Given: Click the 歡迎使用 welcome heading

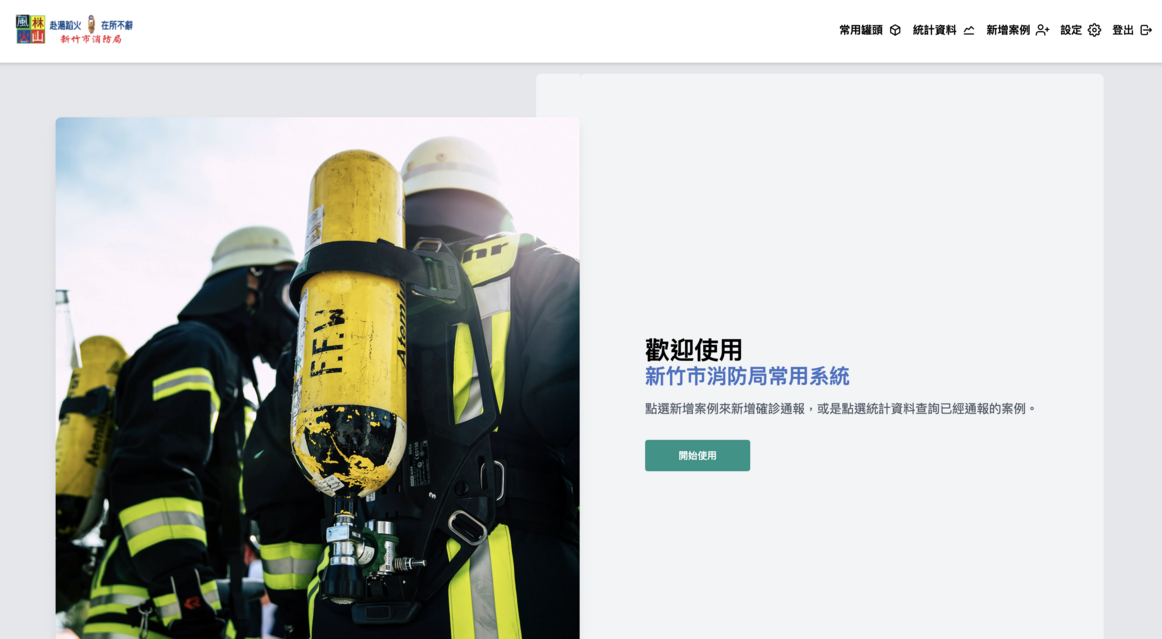Looking at the screenshot, I should [694, 348].
